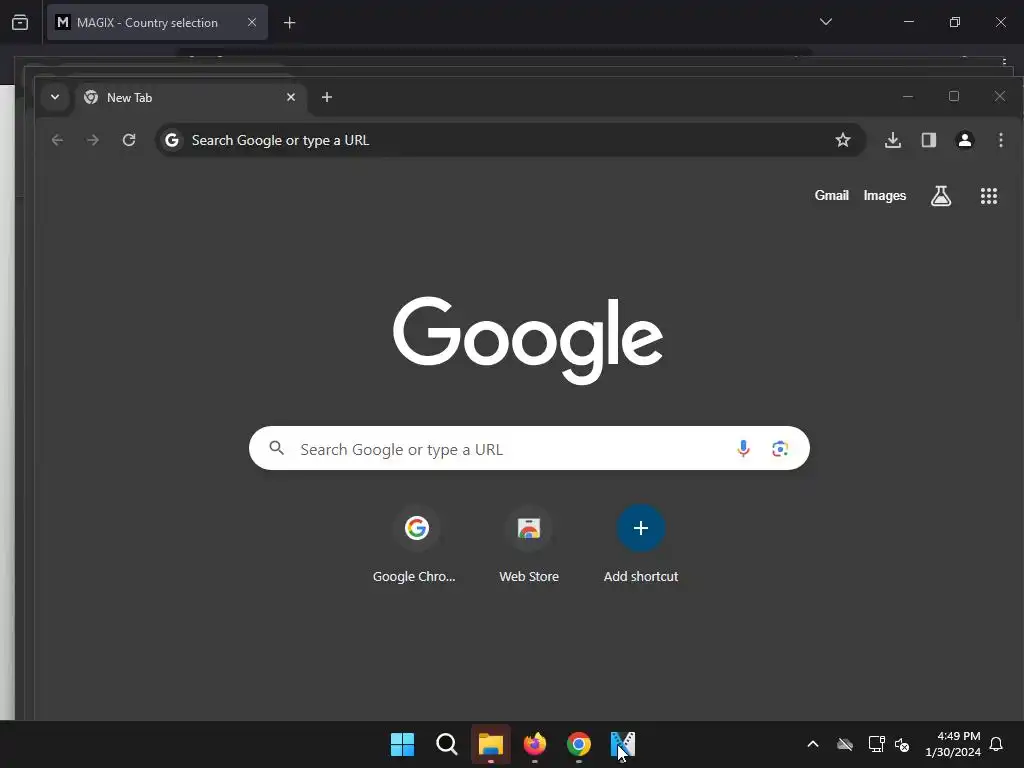Click OneDrive cloud tray icon
The height and width of the screenshot is (768, 1024).
(x=844, y=744)
